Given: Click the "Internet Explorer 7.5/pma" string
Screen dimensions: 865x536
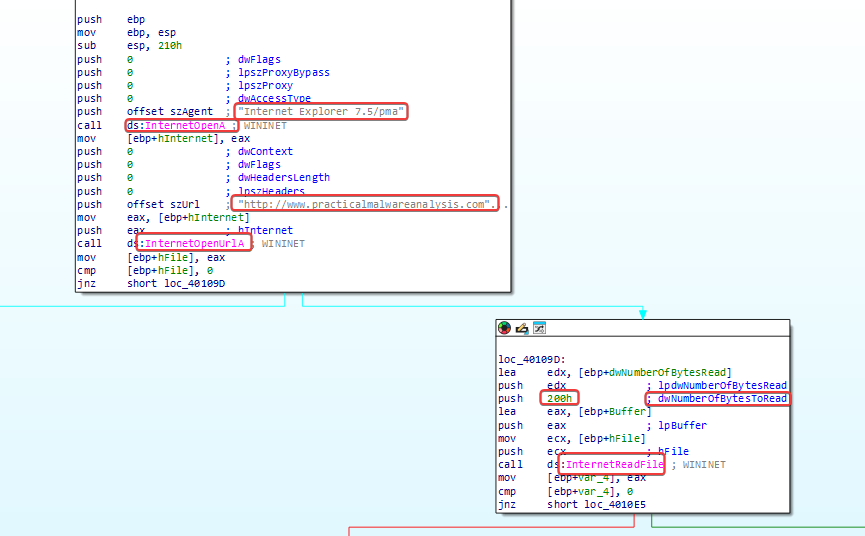Looking at the screenshot, I should click(x=321, y=111).
